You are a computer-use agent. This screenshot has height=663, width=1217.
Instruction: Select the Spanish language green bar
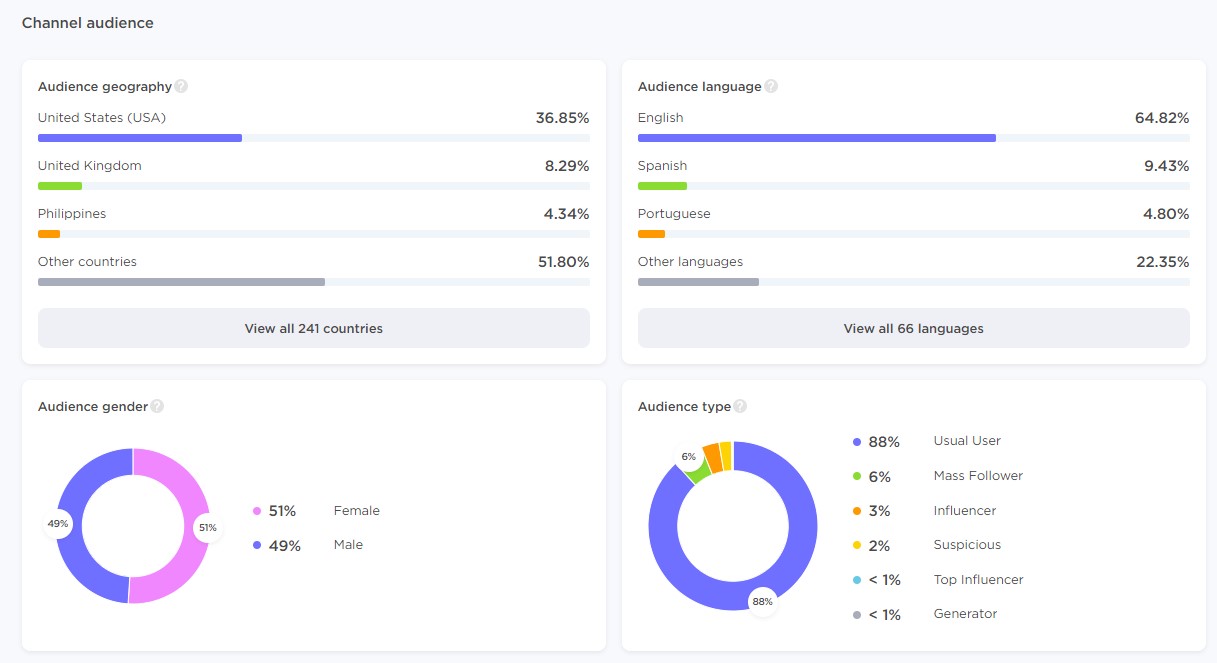point(662,186)
